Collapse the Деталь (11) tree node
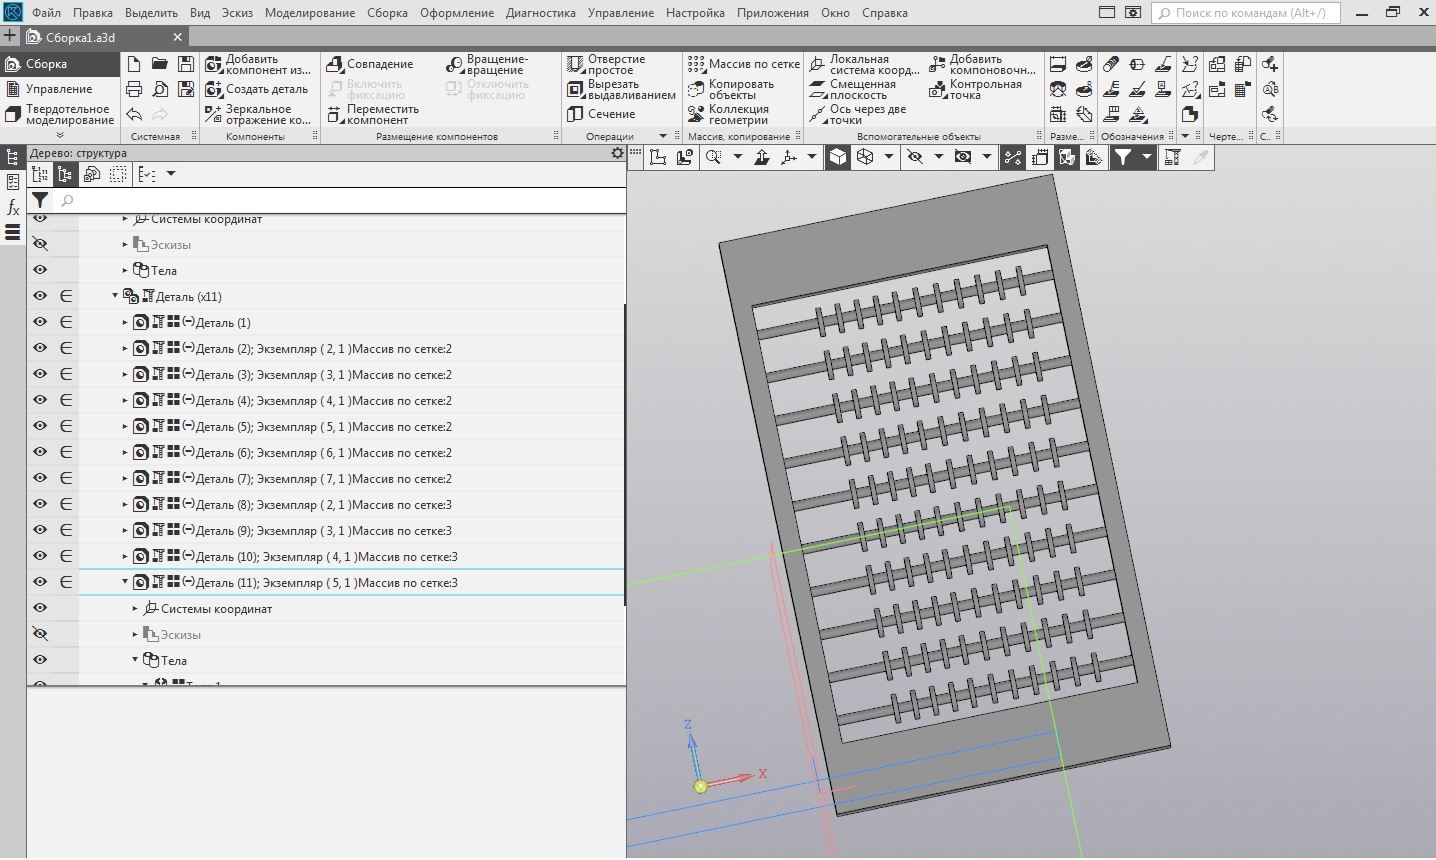 tap(125, 582)
